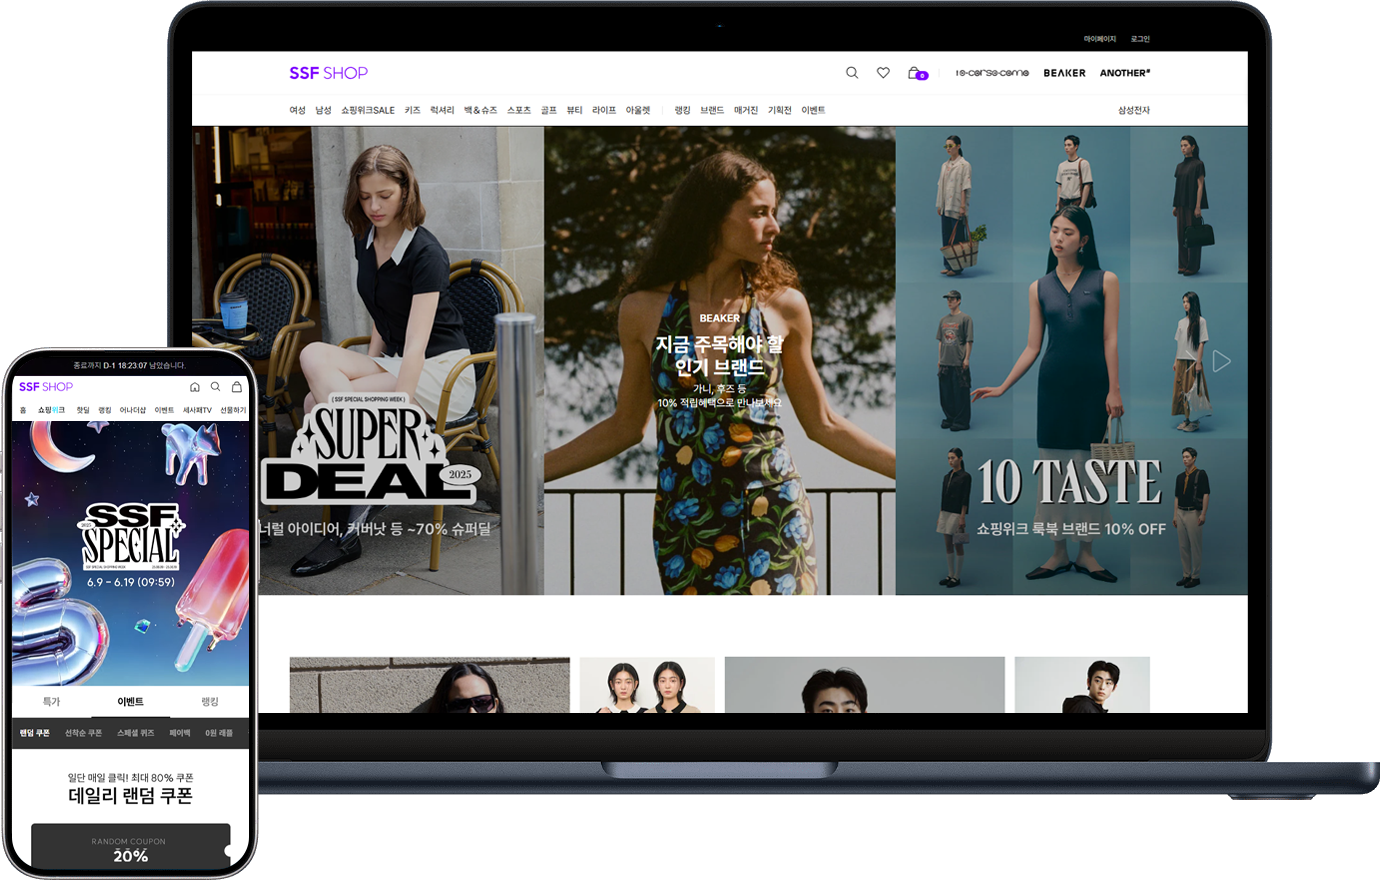Tap the countdown notice 종료까지 D-1 on the phone
1380x890 pixels.
[x=129, y=365]
